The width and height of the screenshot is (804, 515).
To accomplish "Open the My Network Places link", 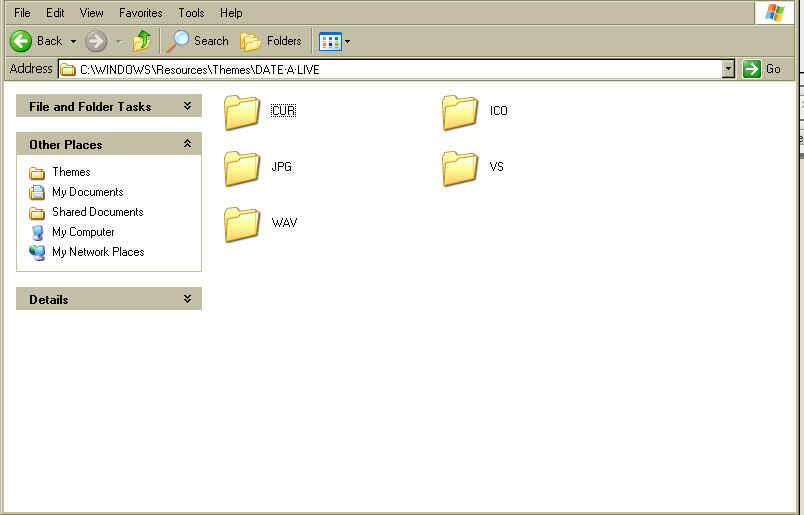I will coord(98,252).
